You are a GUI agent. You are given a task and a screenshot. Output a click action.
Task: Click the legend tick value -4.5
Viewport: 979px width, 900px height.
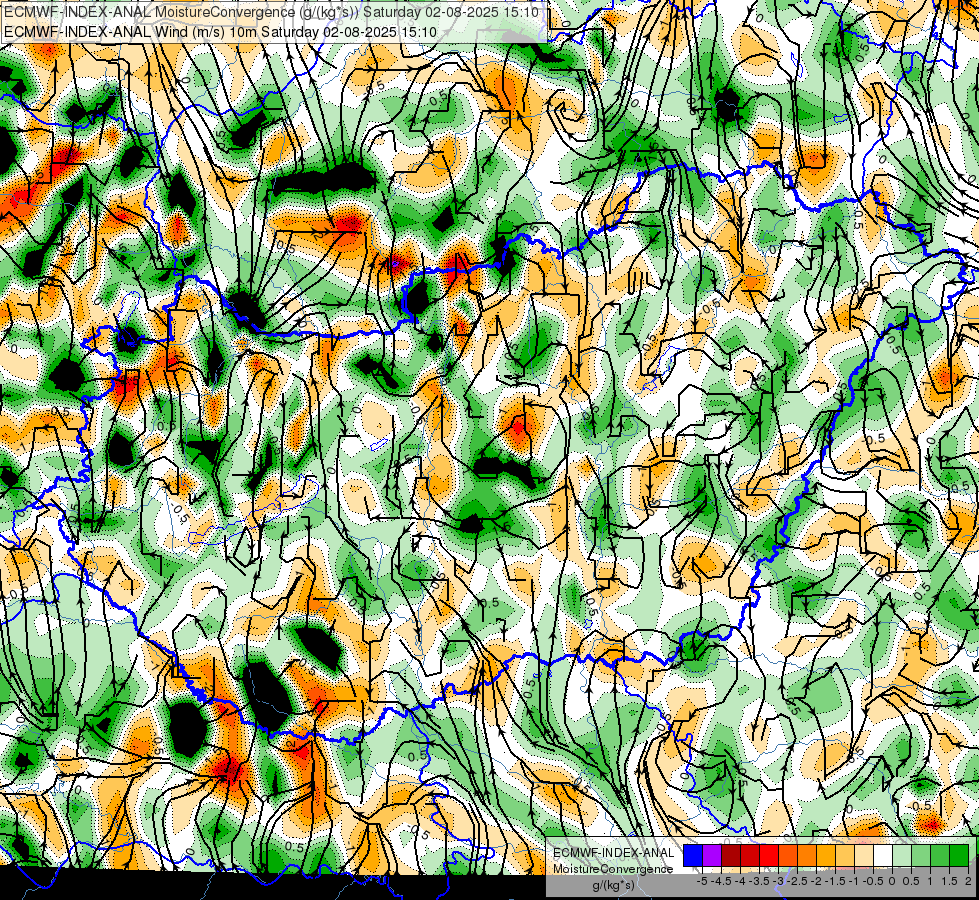[x=722, y=881]
